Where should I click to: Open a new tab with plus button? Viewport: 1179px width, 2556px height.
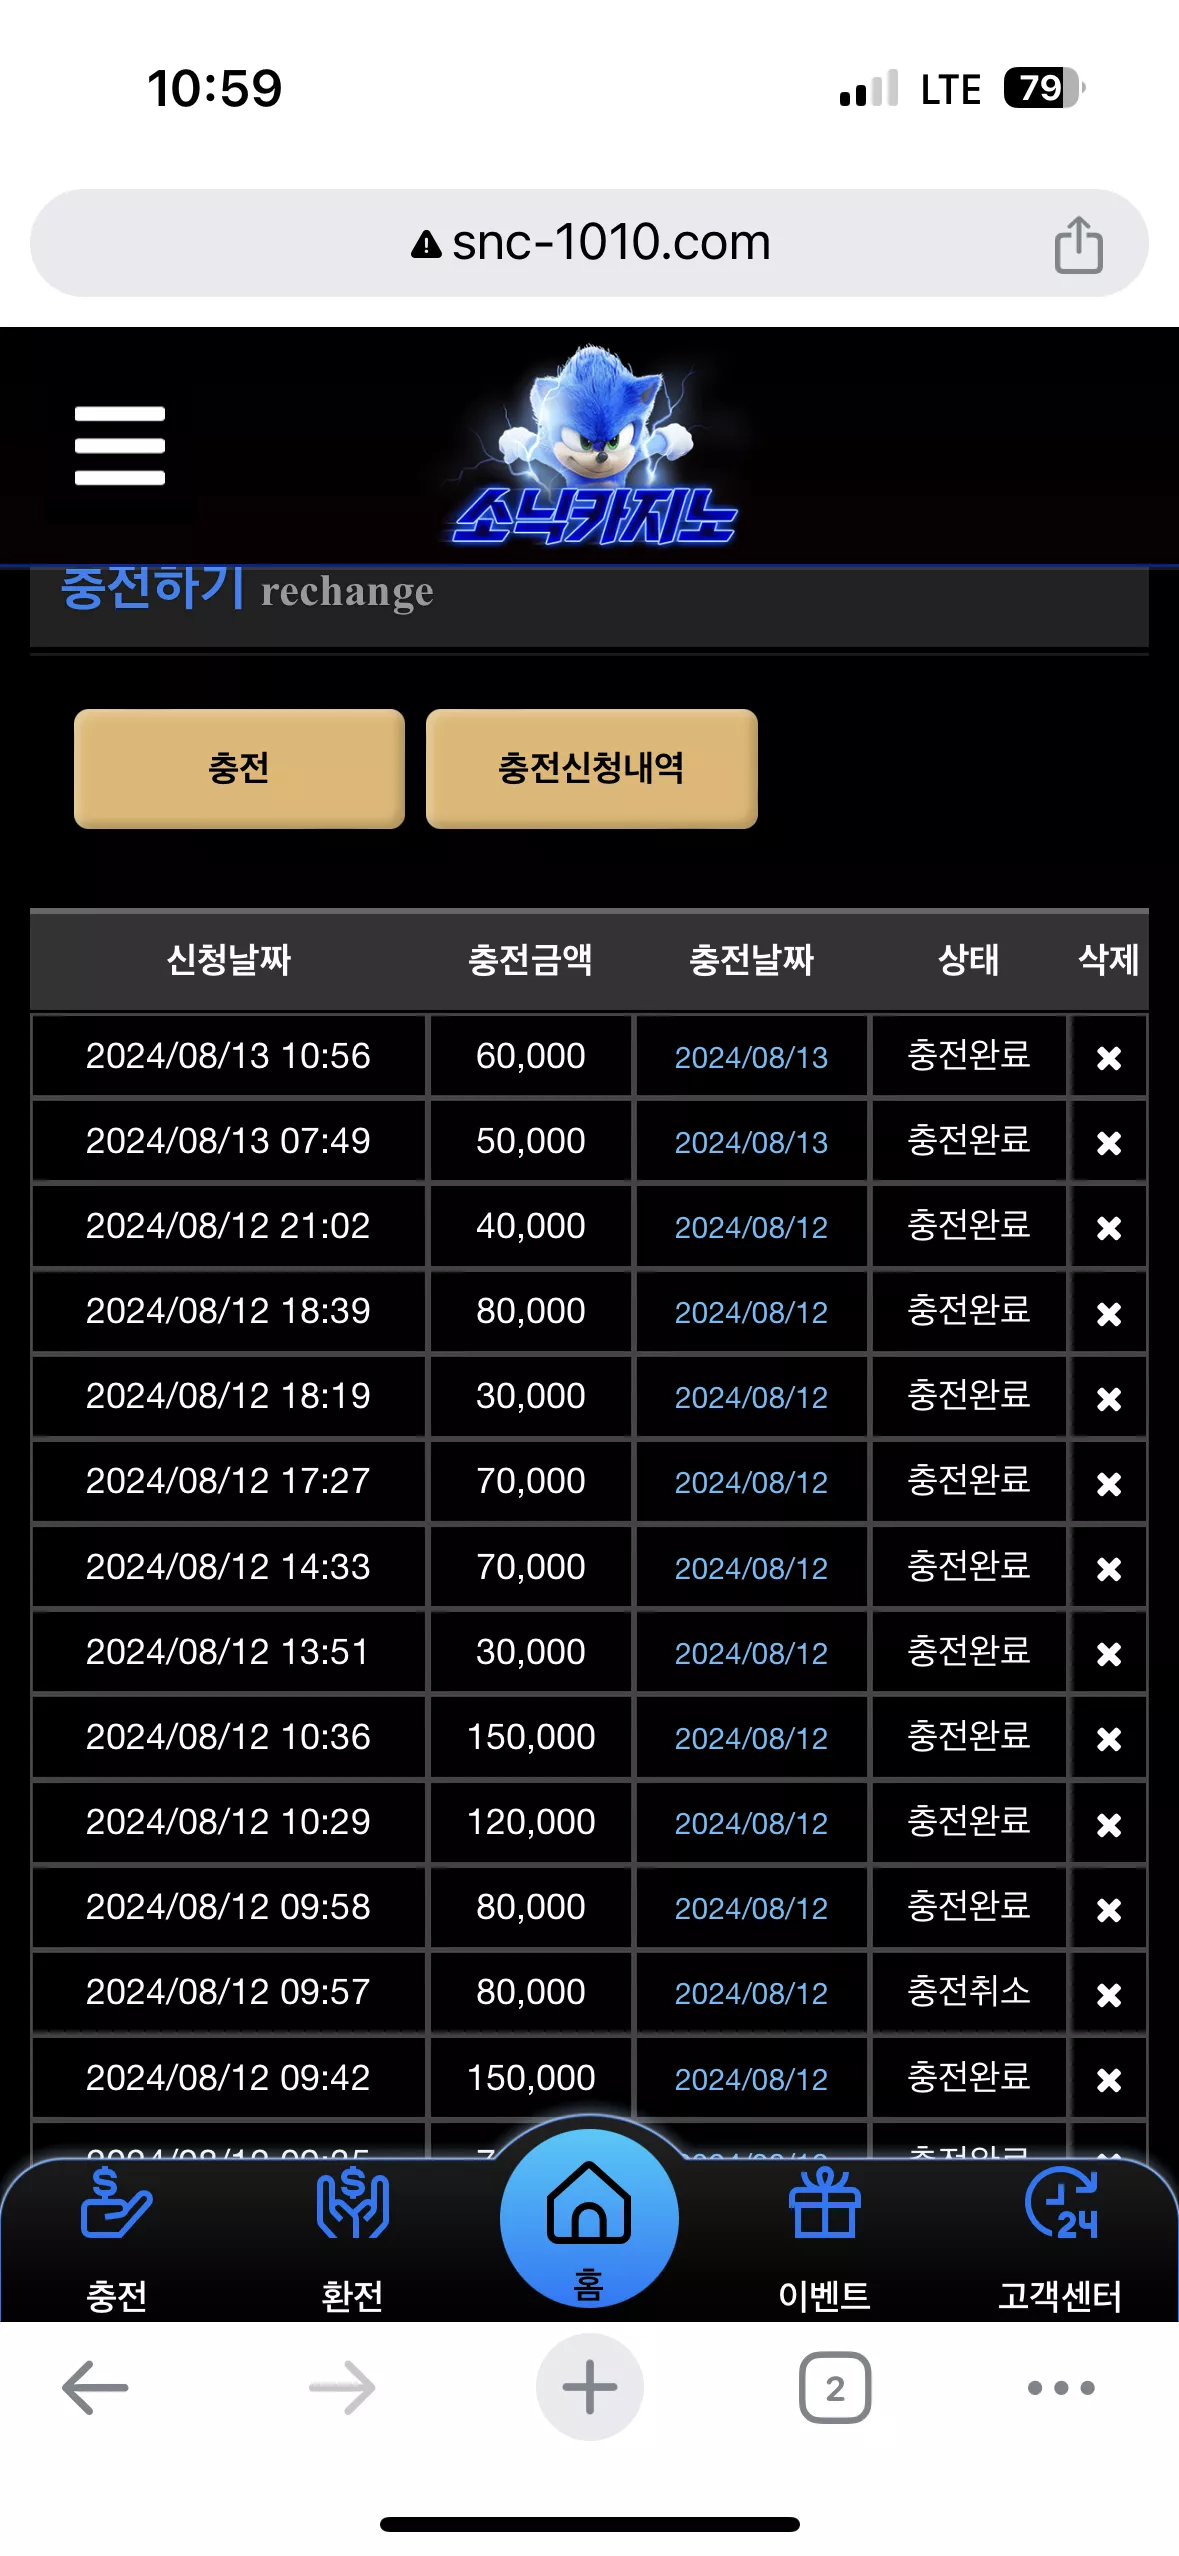[x=589, y=2387]
